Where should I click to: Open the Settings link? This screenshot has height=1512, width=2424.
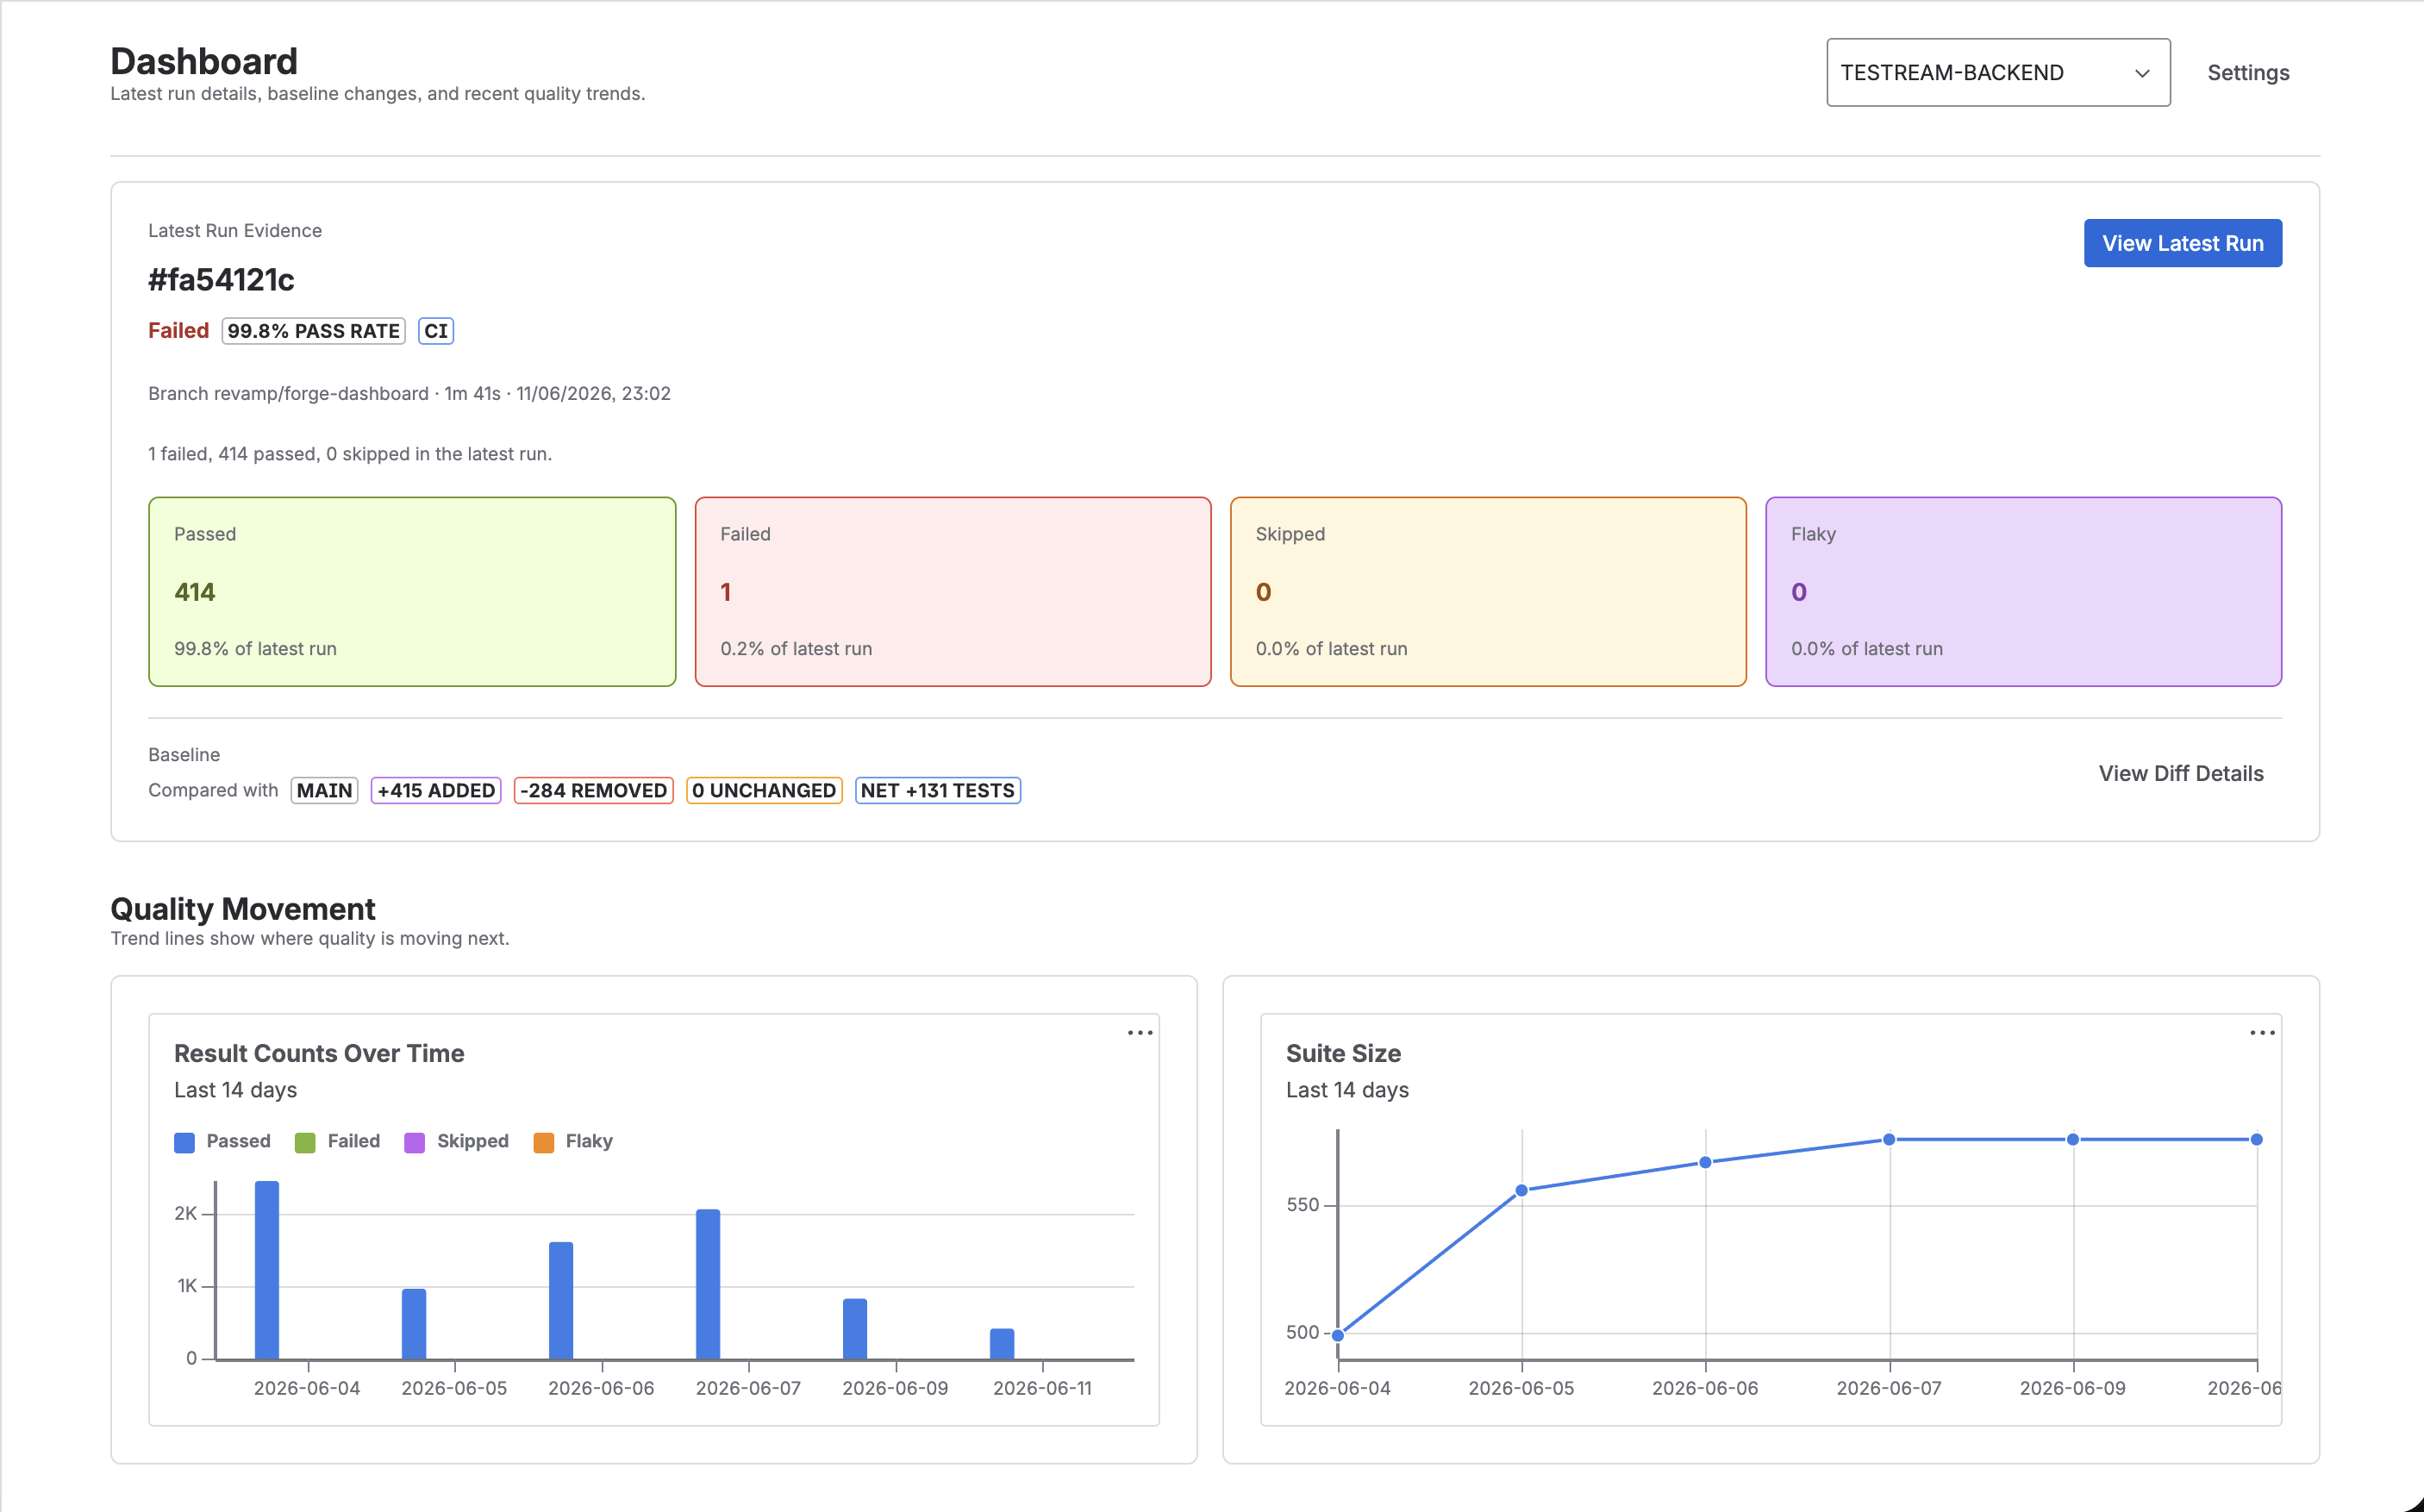[x=2247, y=72]
